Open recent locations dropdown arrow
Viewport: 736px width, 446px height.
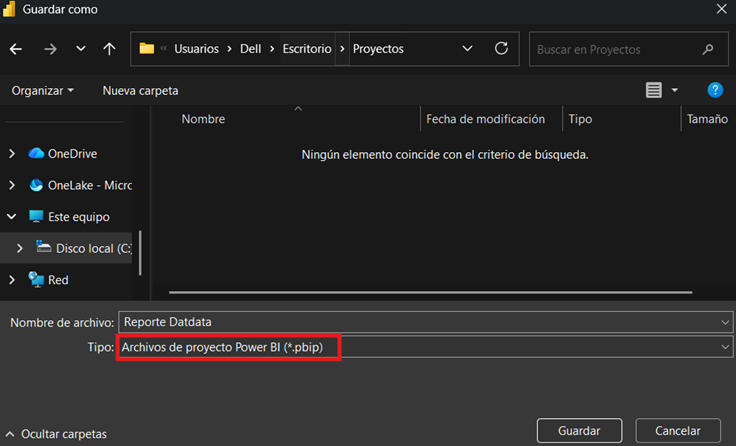[80, 49]
